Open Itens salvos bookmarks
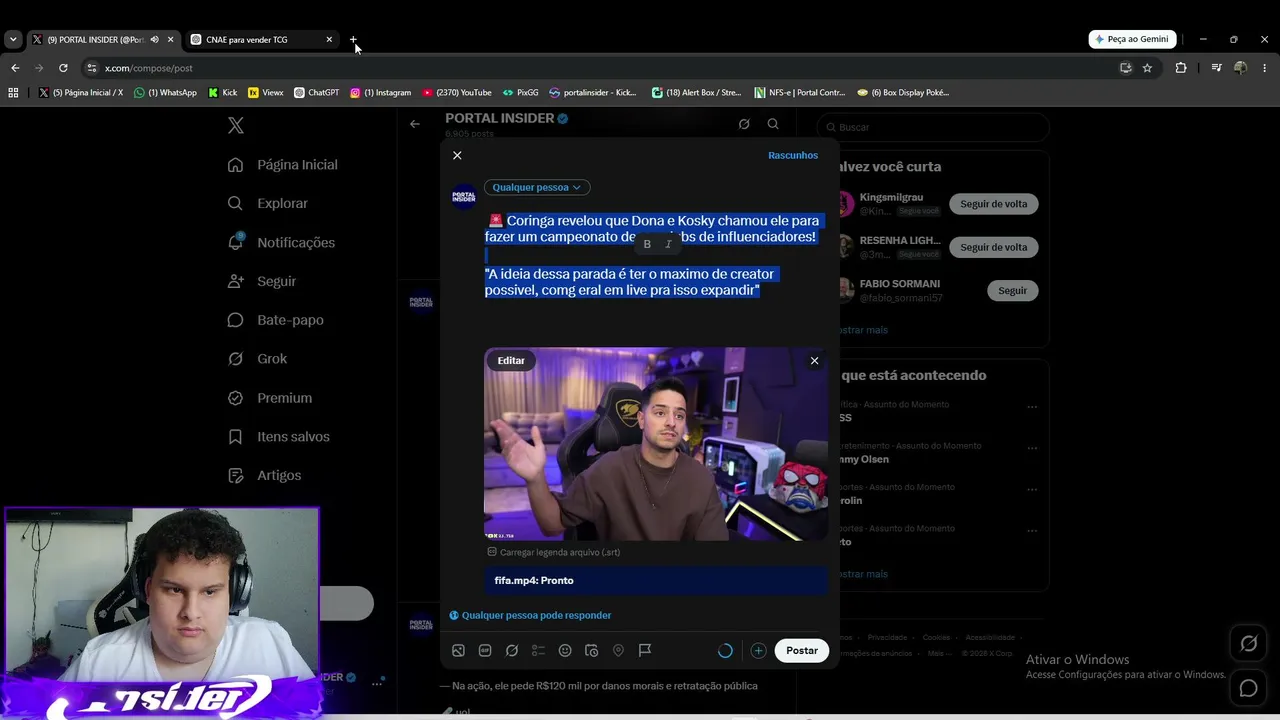Screen dimensions: 1280x720 tap(279, 437)
